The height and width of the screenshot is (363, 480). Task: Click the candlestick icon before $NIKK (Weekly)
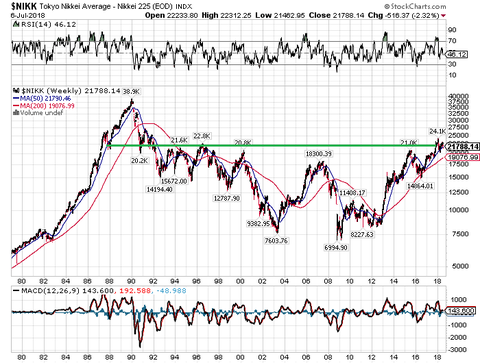(16, 91)
